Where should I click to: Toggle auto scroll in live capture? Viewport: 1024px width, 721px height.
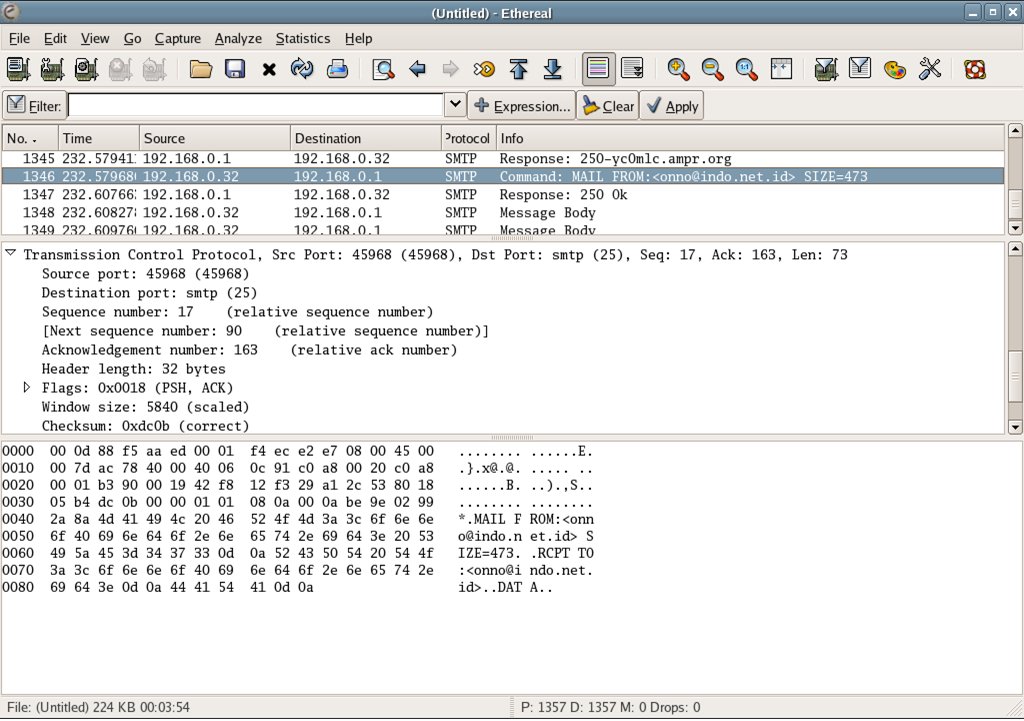[632, 69]
